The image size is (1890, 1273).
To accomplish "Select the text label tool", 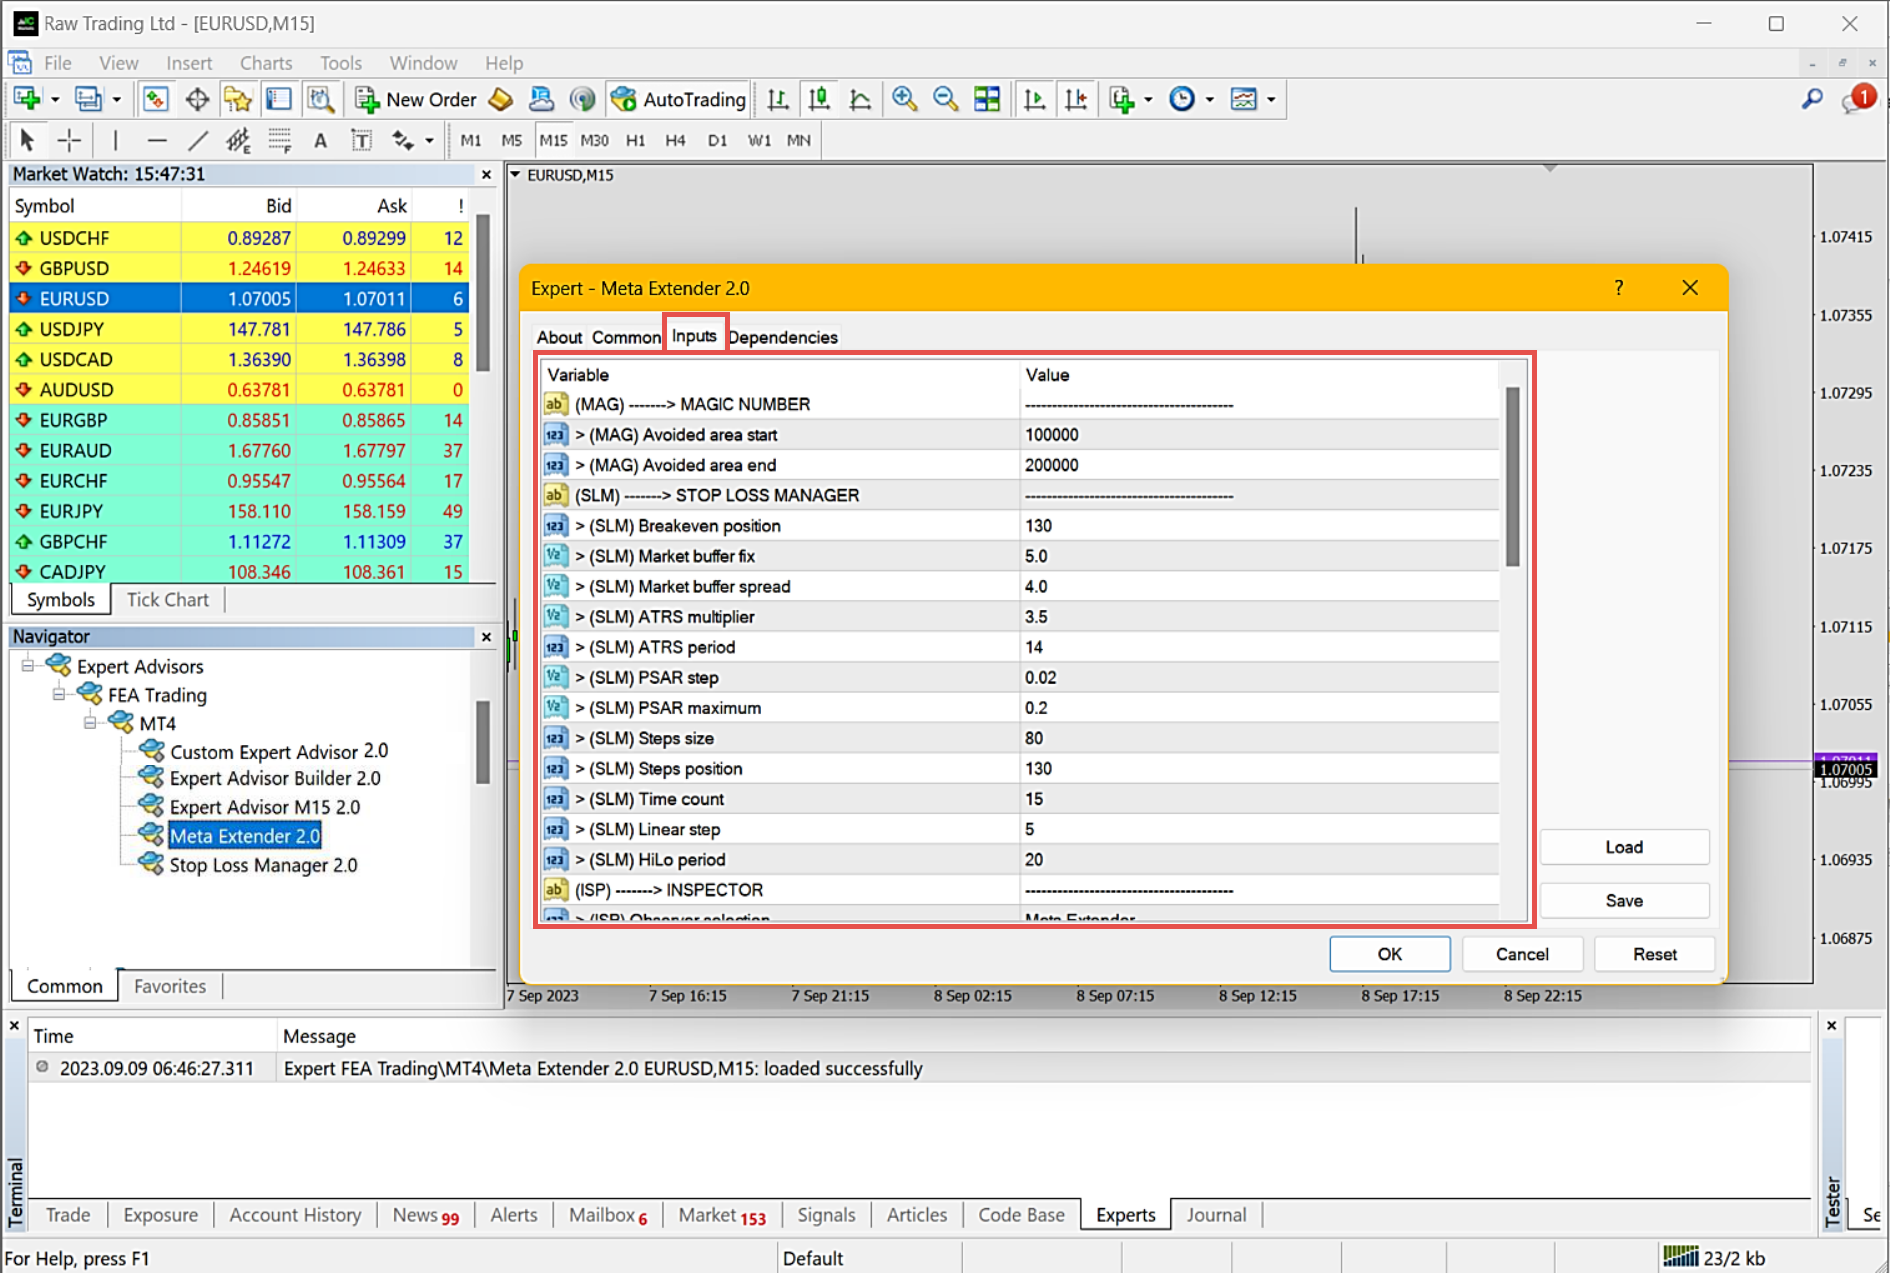I will 361,140.
